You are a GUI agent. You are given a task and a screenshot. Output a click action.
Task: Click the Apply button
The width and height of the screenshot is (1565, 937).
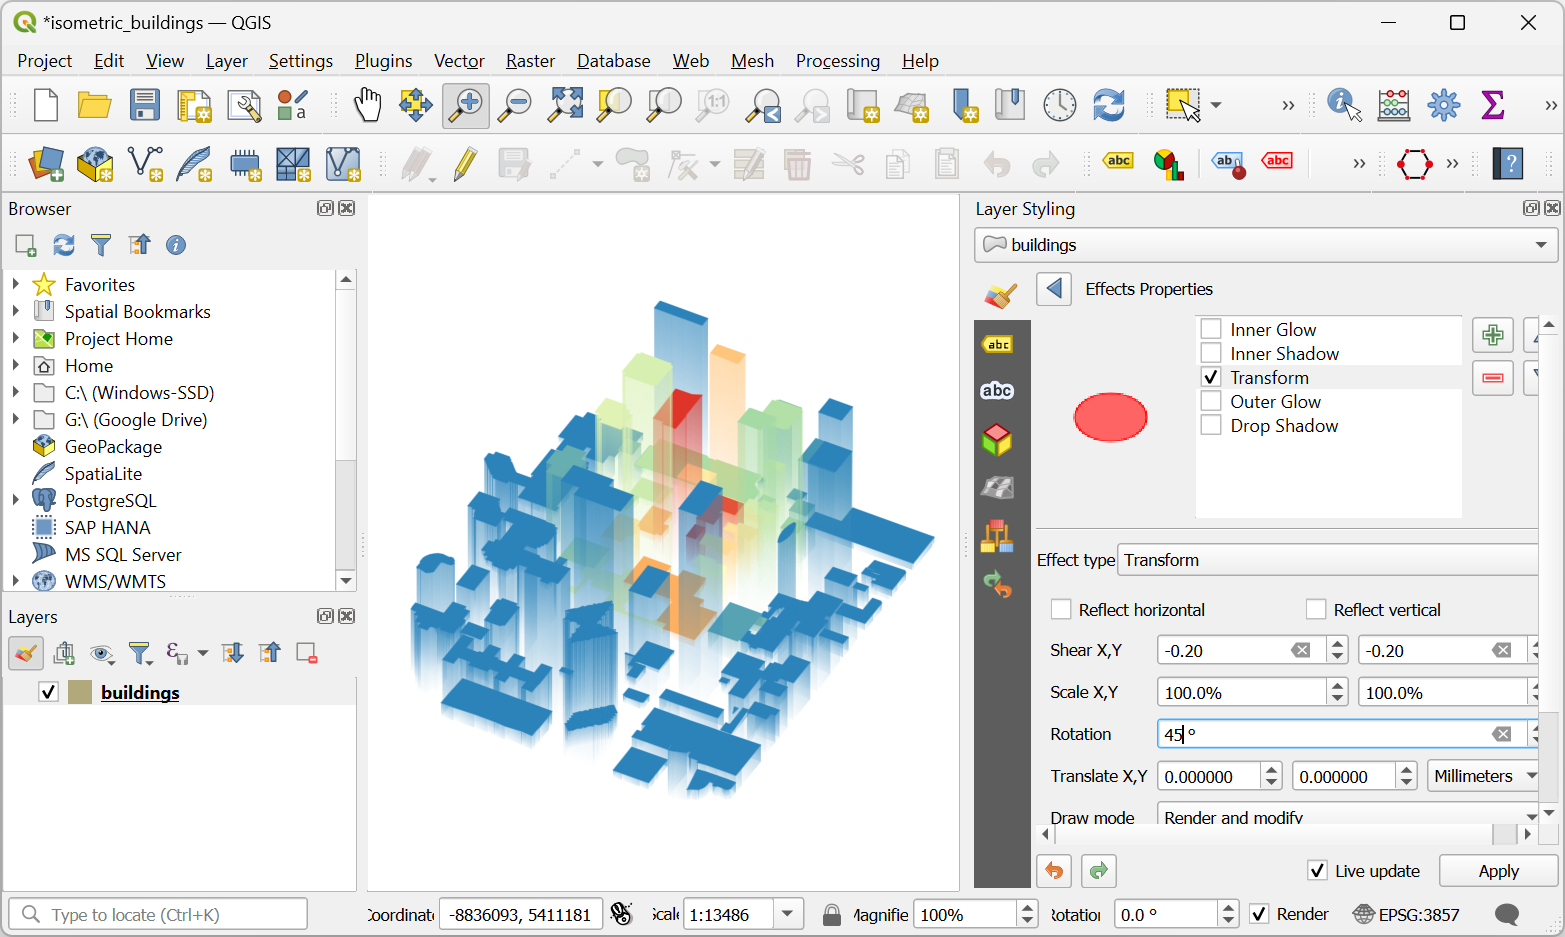pos(1497,871)
